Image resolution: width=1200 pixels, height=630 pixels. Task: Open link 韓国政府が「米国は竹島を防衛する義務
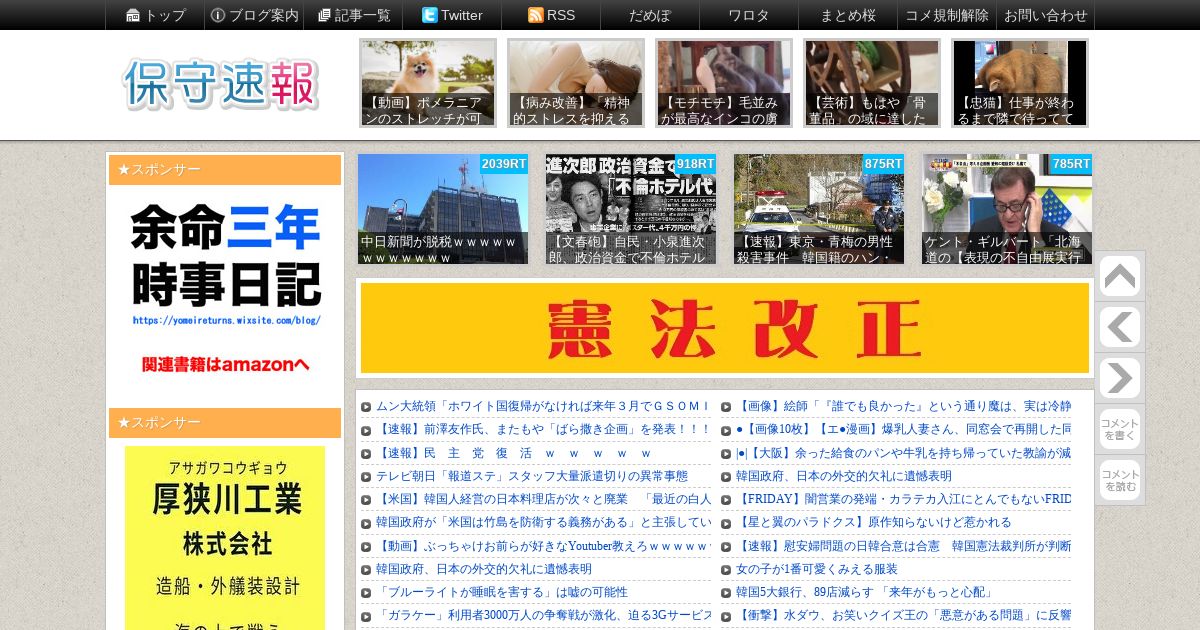pyautogui.click(x=542, y=522)
